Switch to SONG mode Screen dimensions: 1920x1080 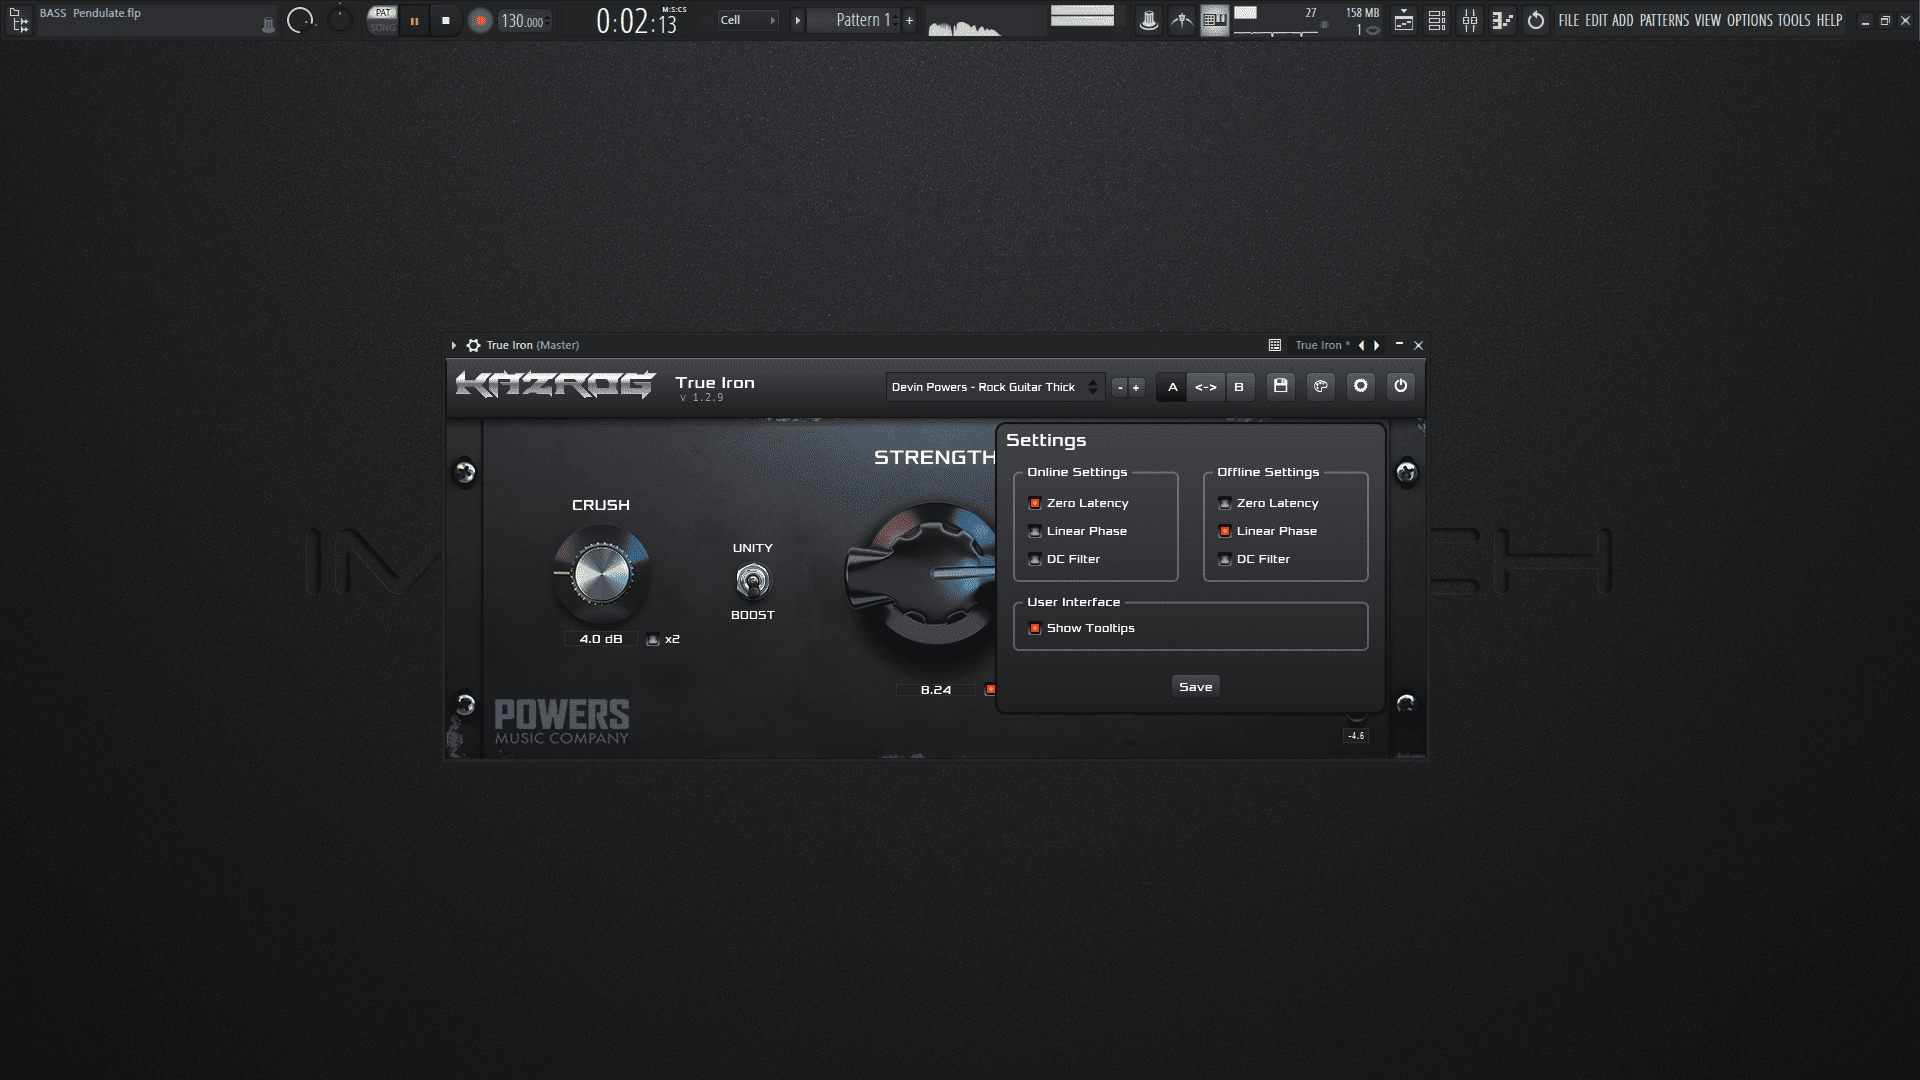382,27
